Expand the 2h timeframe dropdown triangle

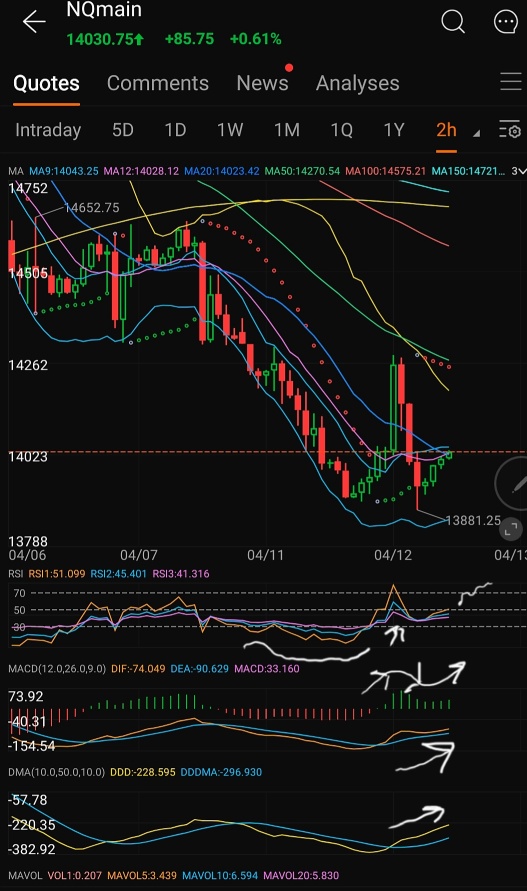click(x=476, y=134)
